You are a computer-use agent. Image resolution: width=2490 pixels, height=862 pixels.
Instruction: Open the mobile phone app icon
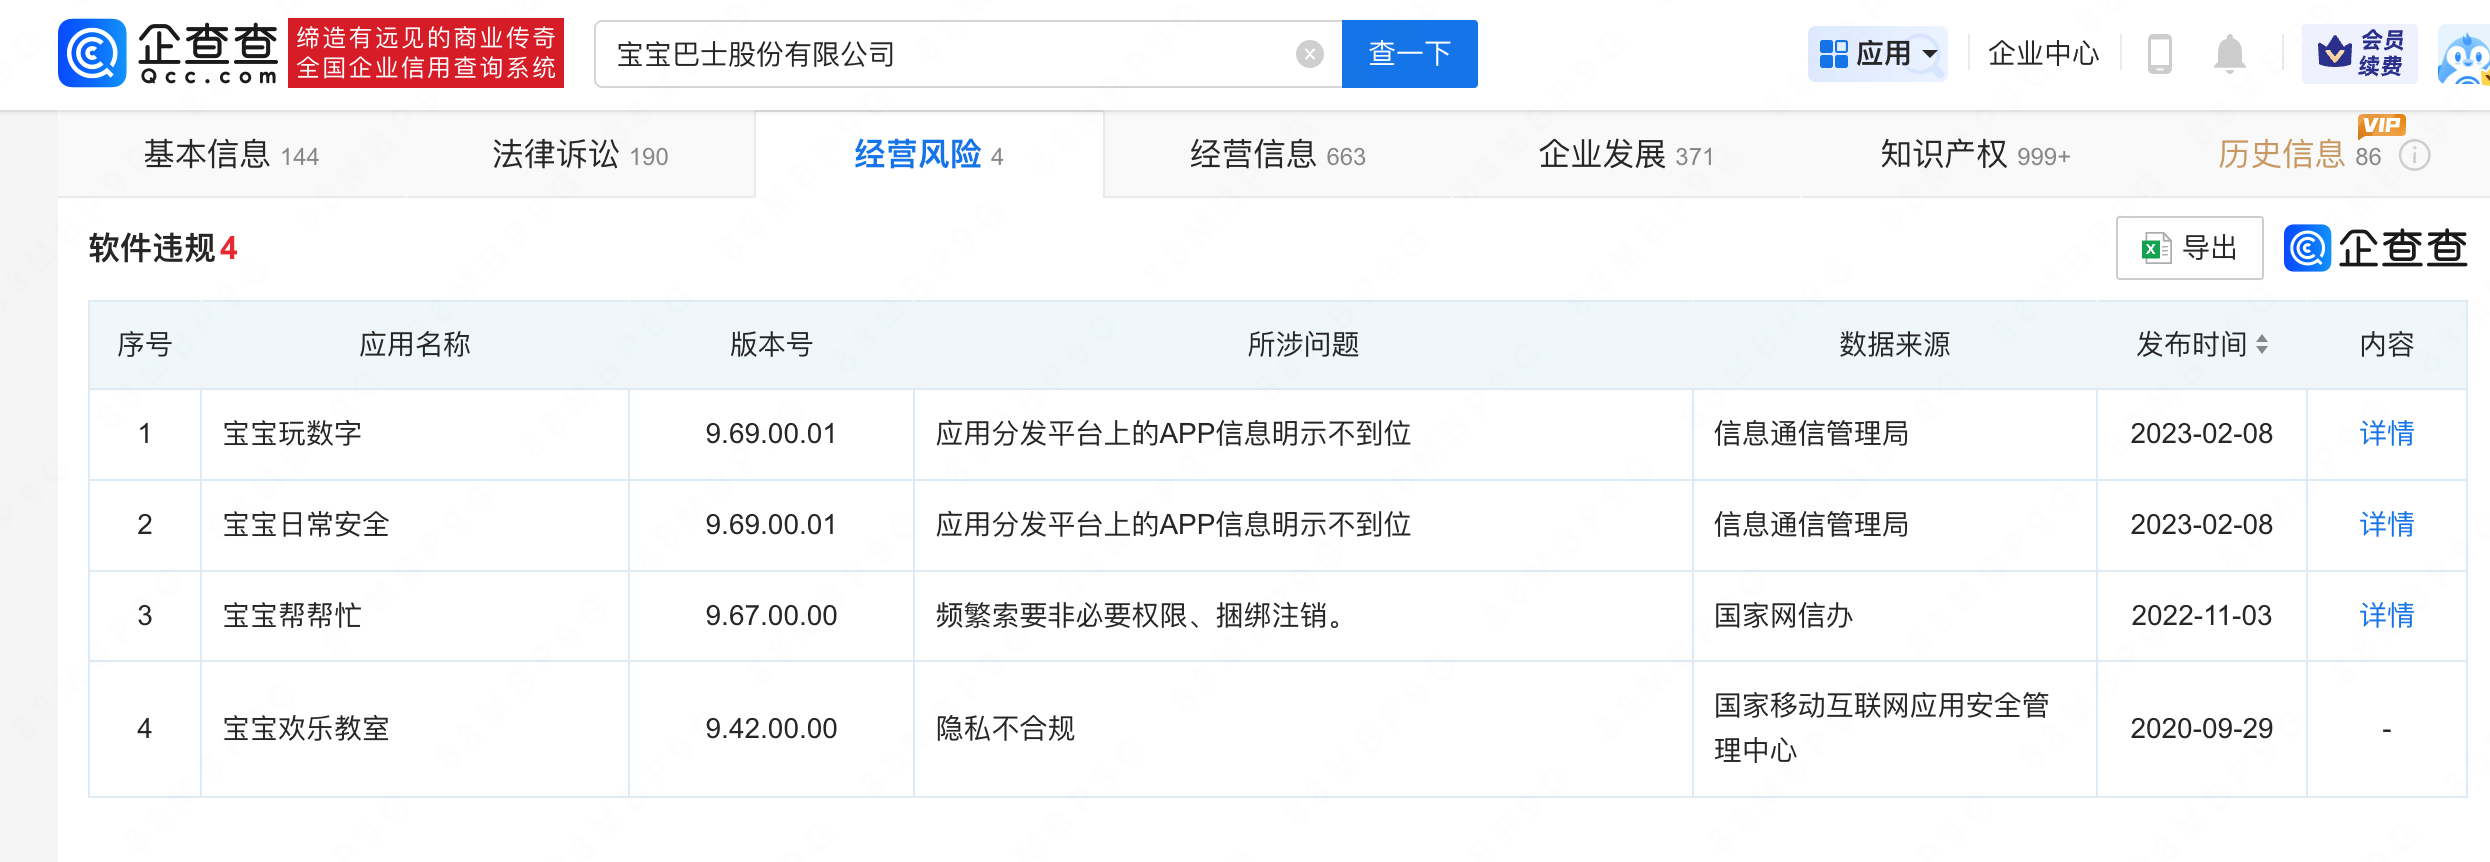tap(2159, 54)
